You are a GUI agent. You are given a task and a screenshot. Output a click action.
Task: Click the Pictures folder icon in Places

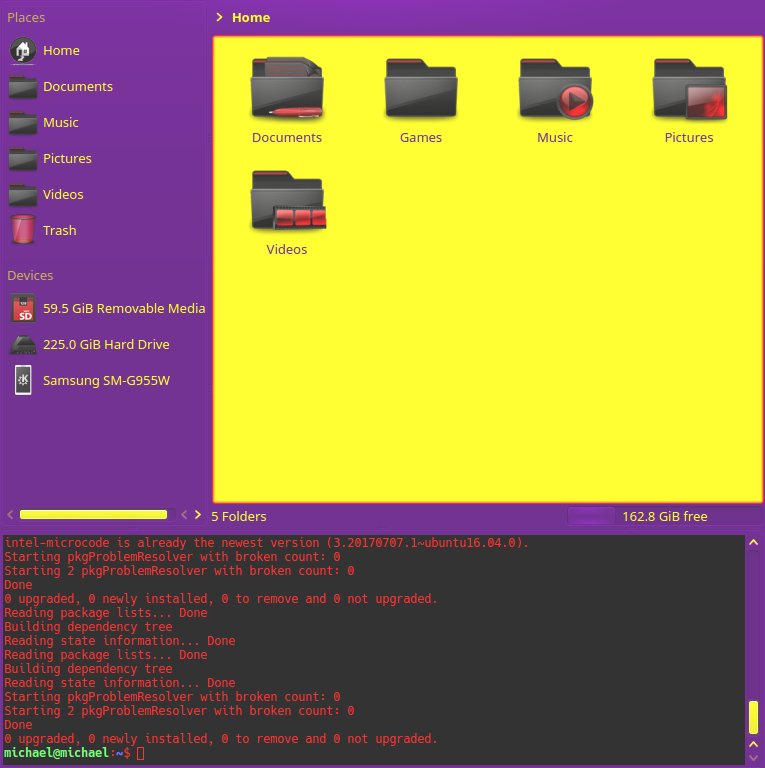point(23,159)
